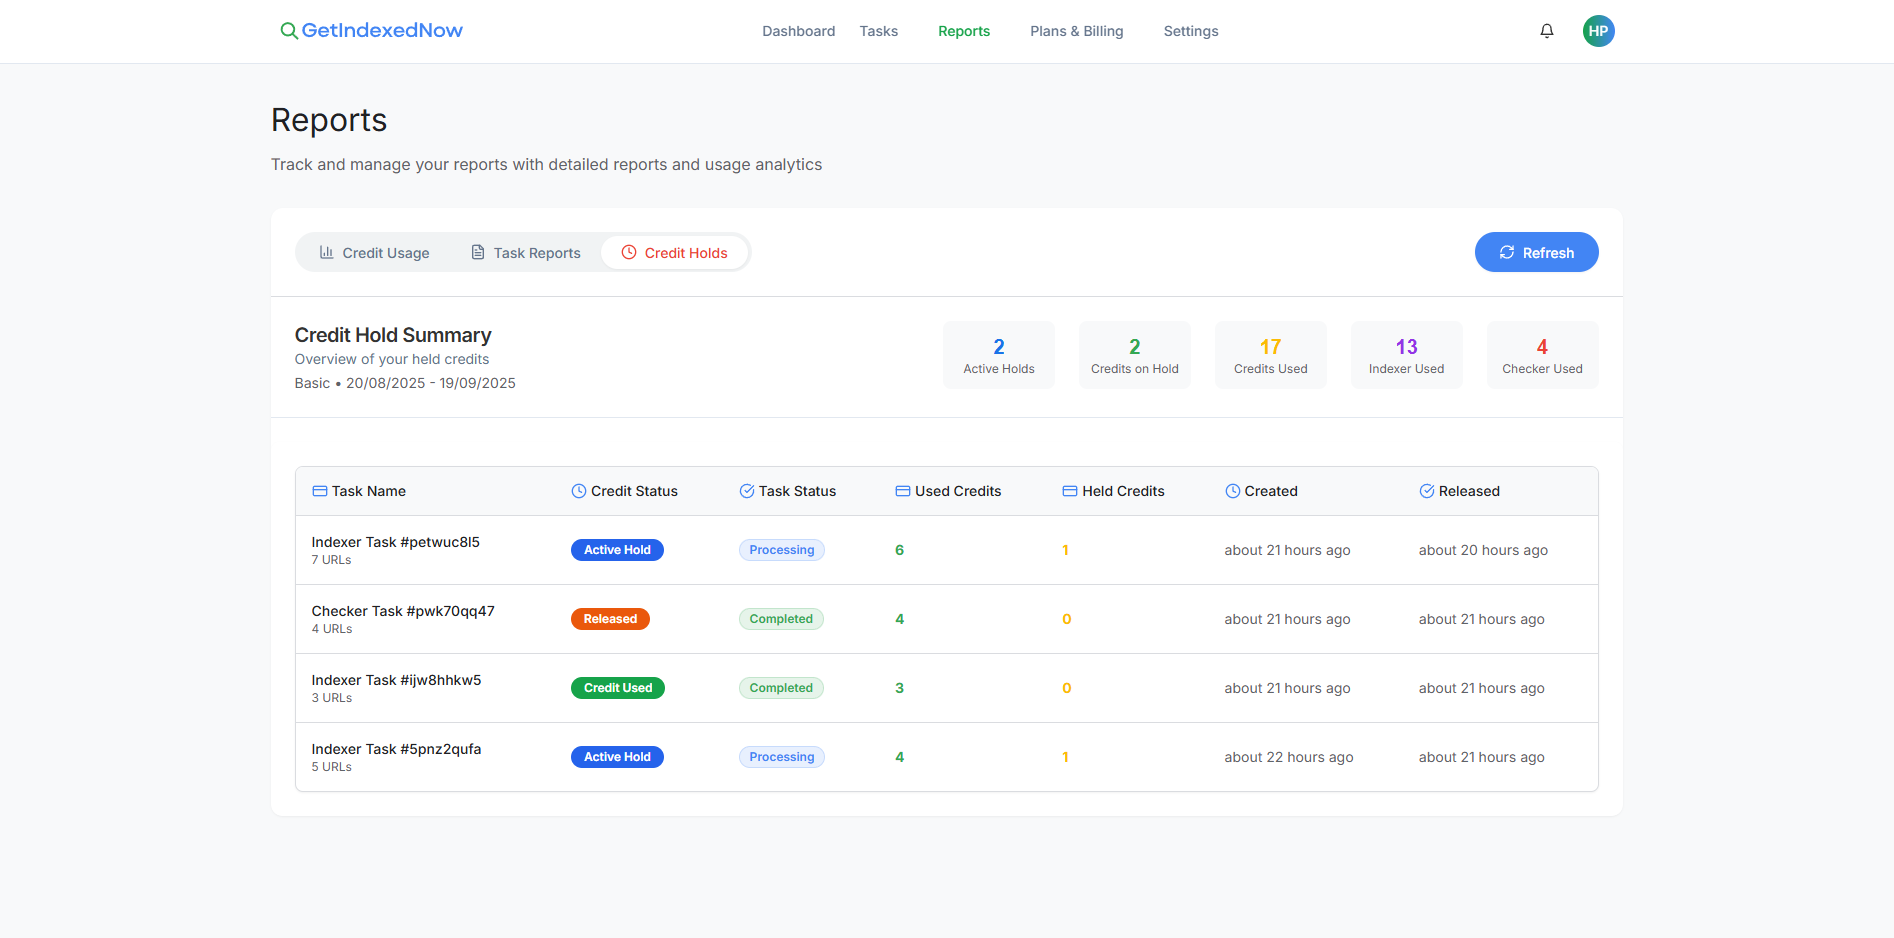This screenshot has height=938, width=1894.
Task: Click the bar chart icon on Credit Usage tab
Action: click(x=327, y=252)
